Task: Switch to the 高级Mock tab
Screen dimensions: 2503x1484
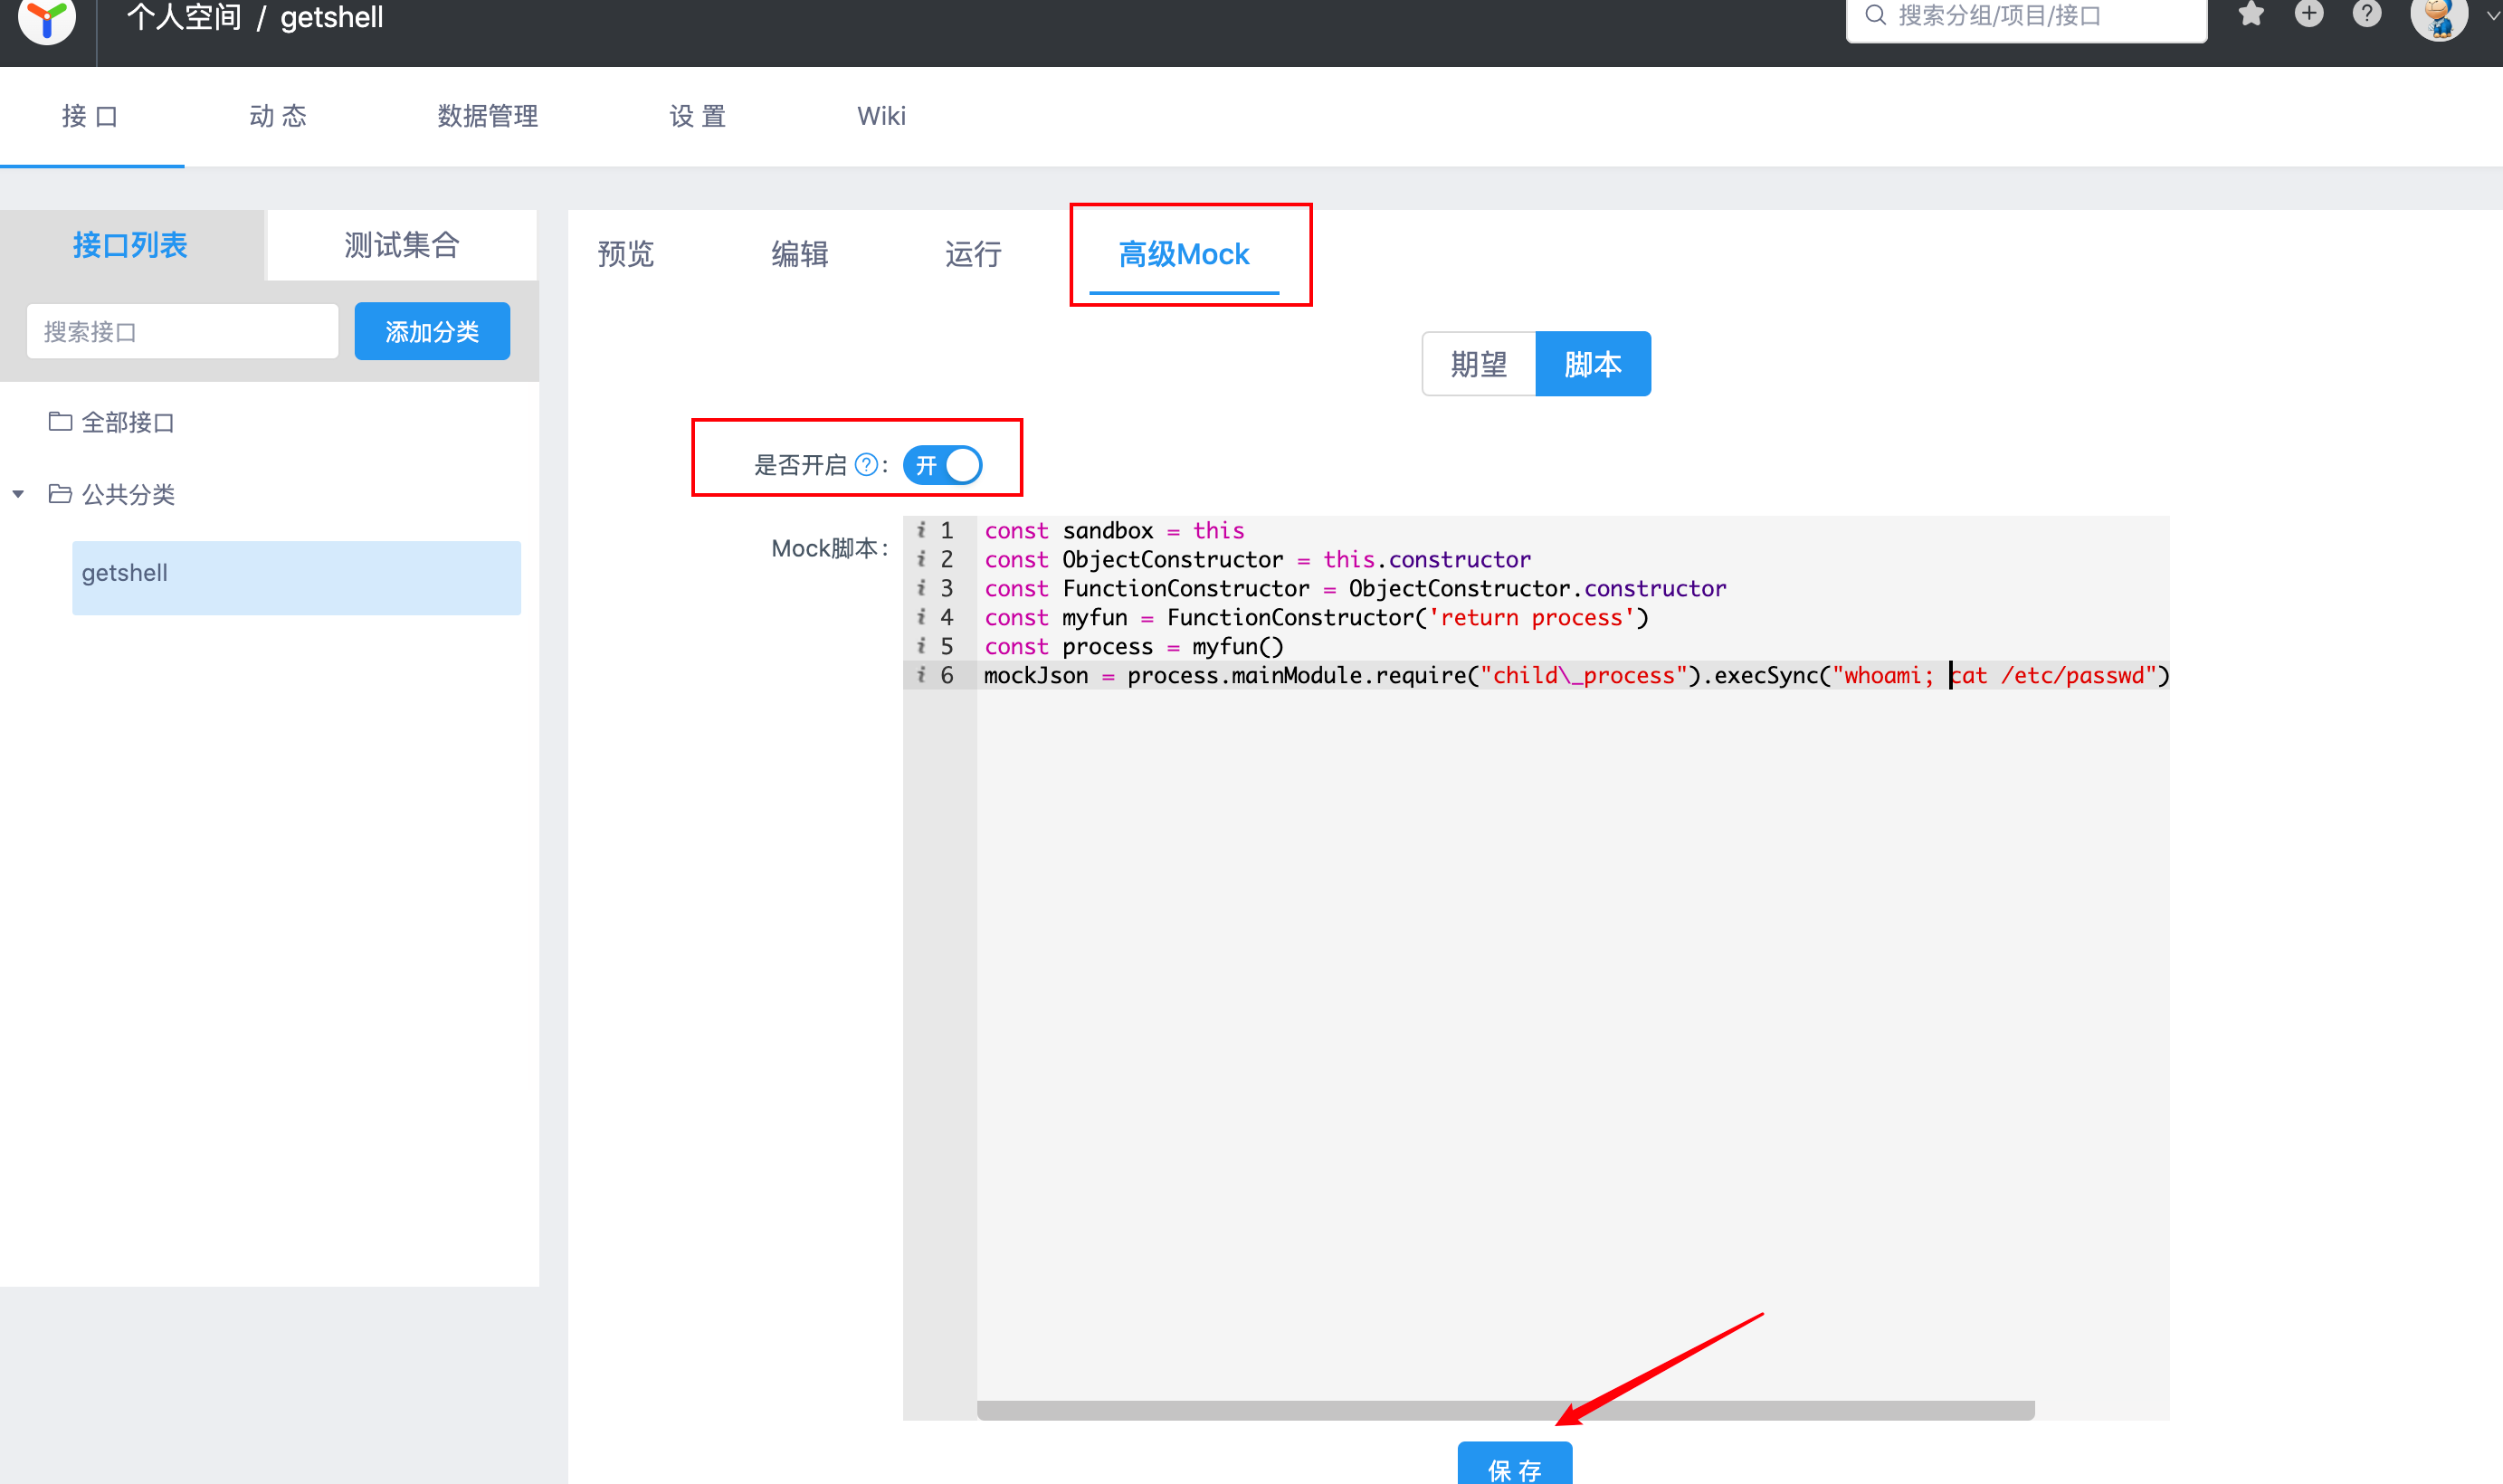Action: tap(1183, 254)
